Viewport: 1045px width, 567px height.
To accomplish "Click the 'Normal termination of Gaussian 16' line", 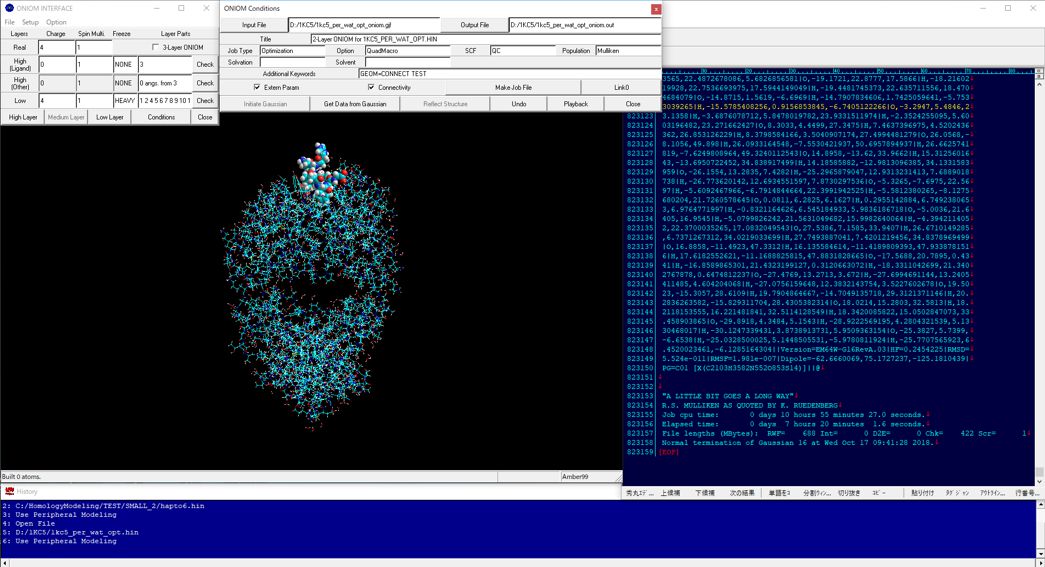I will click(x=799, y=442).
